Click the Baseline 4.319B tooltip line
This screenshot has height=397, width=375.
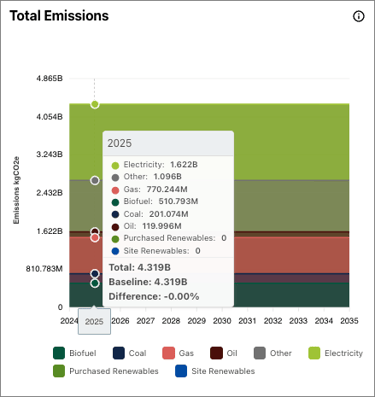(148, 282)
